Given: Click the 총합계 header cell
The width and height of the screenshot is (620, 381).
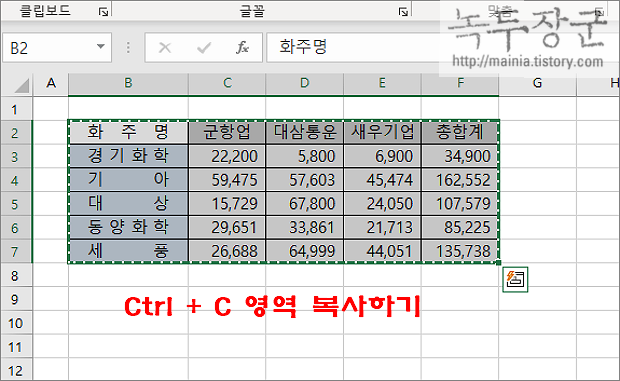Looking at the screenshot, I should coord(460,132).
